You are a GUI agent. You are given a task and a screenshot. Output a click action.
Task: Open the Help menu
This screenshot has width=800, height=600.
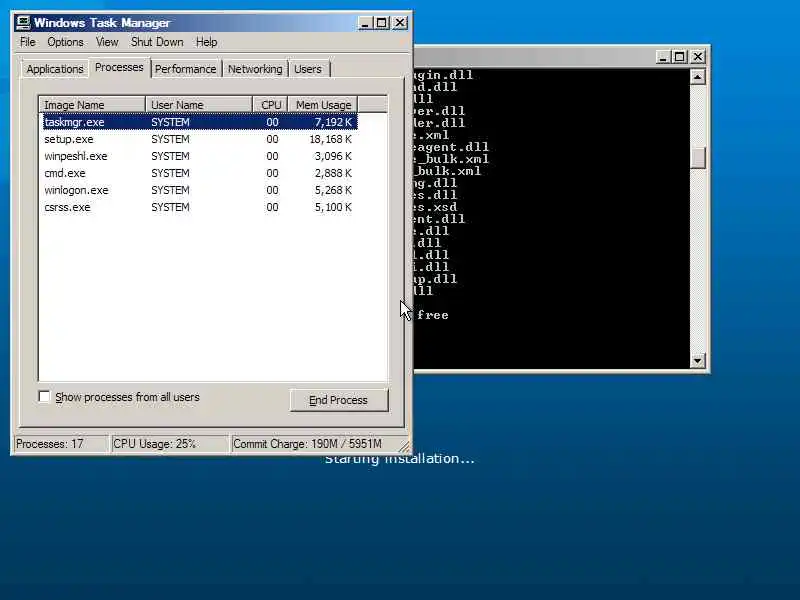coord(207,42)
